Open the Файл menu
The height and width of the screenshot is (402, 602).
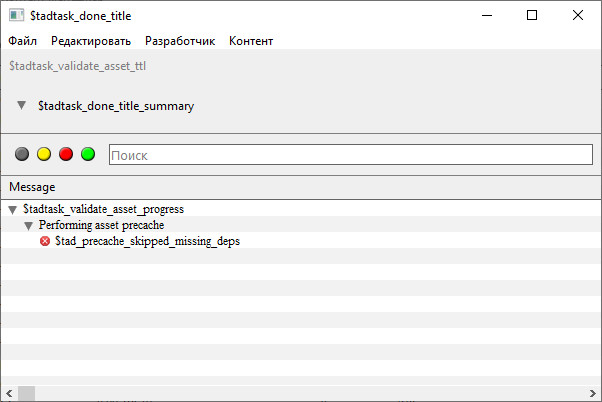(23, 41)
